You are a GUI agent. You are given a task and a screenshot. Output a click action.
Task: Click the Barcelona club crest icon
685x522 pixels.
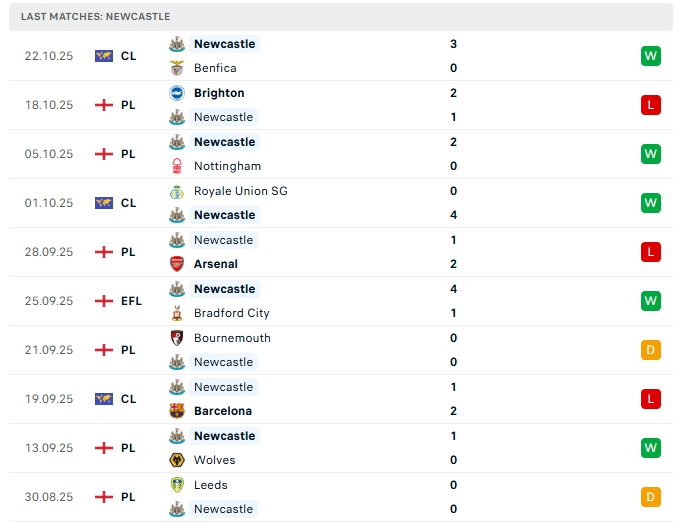click(177, 411)
